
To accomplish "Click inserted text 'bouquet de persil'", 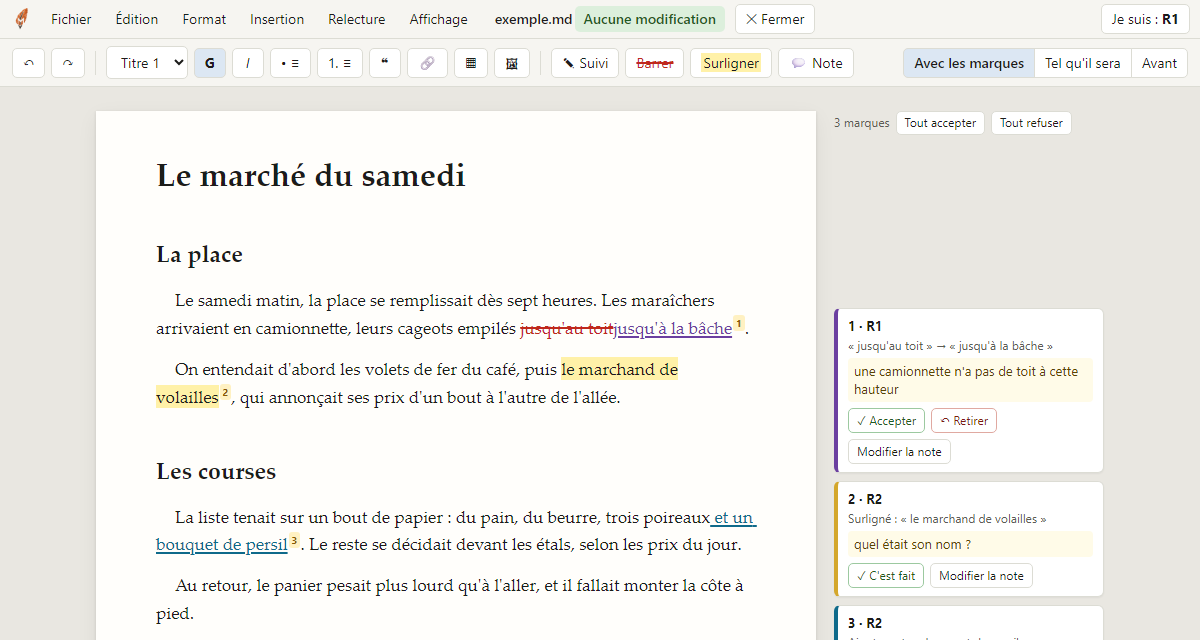I will click(222, 546).
